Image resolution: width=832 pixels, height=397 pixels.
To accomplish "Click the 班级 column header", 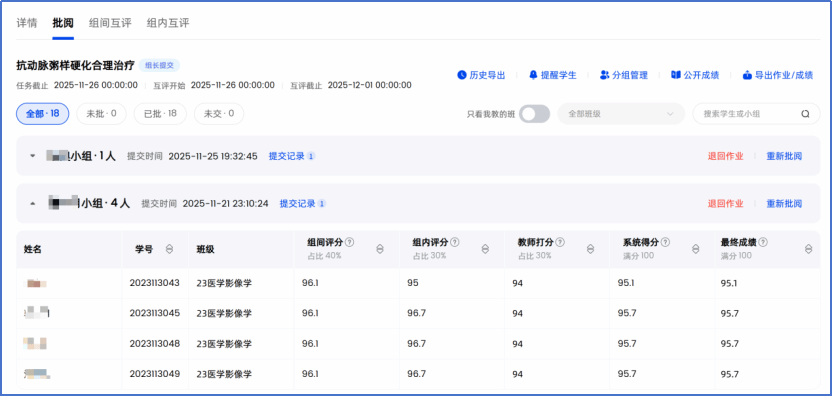I will 205,249.
